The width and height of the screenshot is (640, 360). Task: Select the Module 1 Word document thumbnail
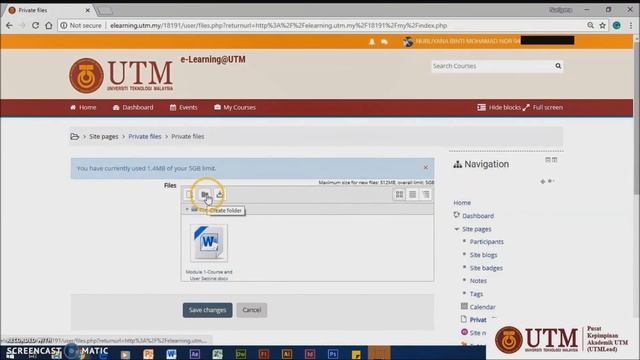(x=209, y=243)
